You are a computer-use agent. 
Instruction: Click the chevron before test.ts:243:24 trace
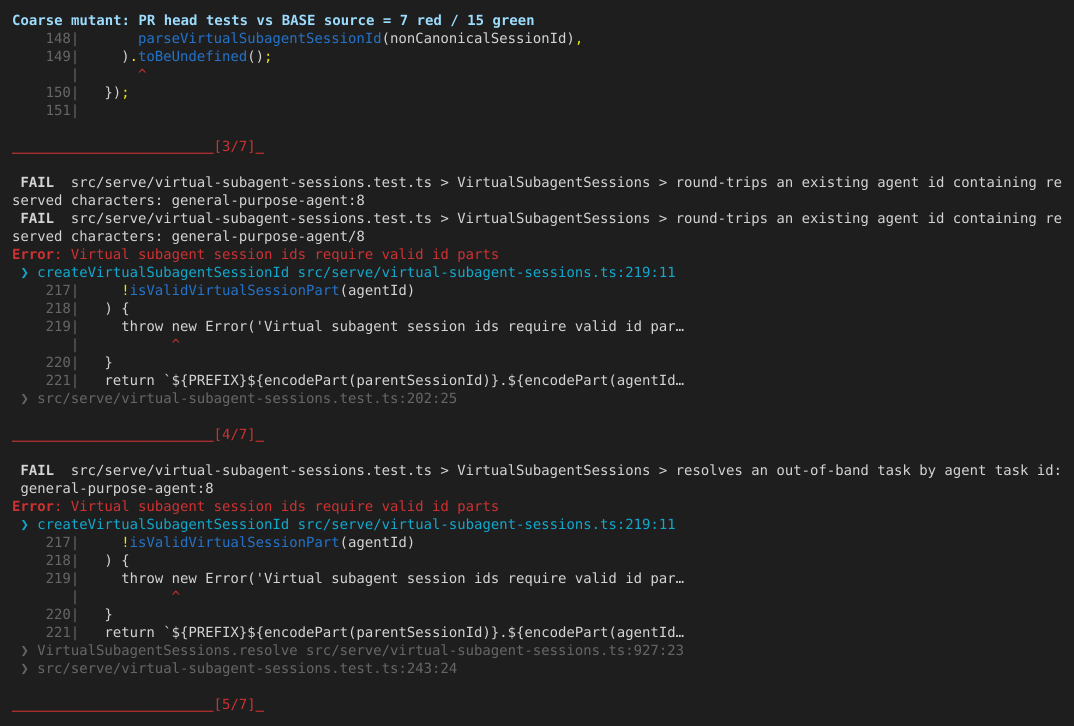(x=25, y=668)
